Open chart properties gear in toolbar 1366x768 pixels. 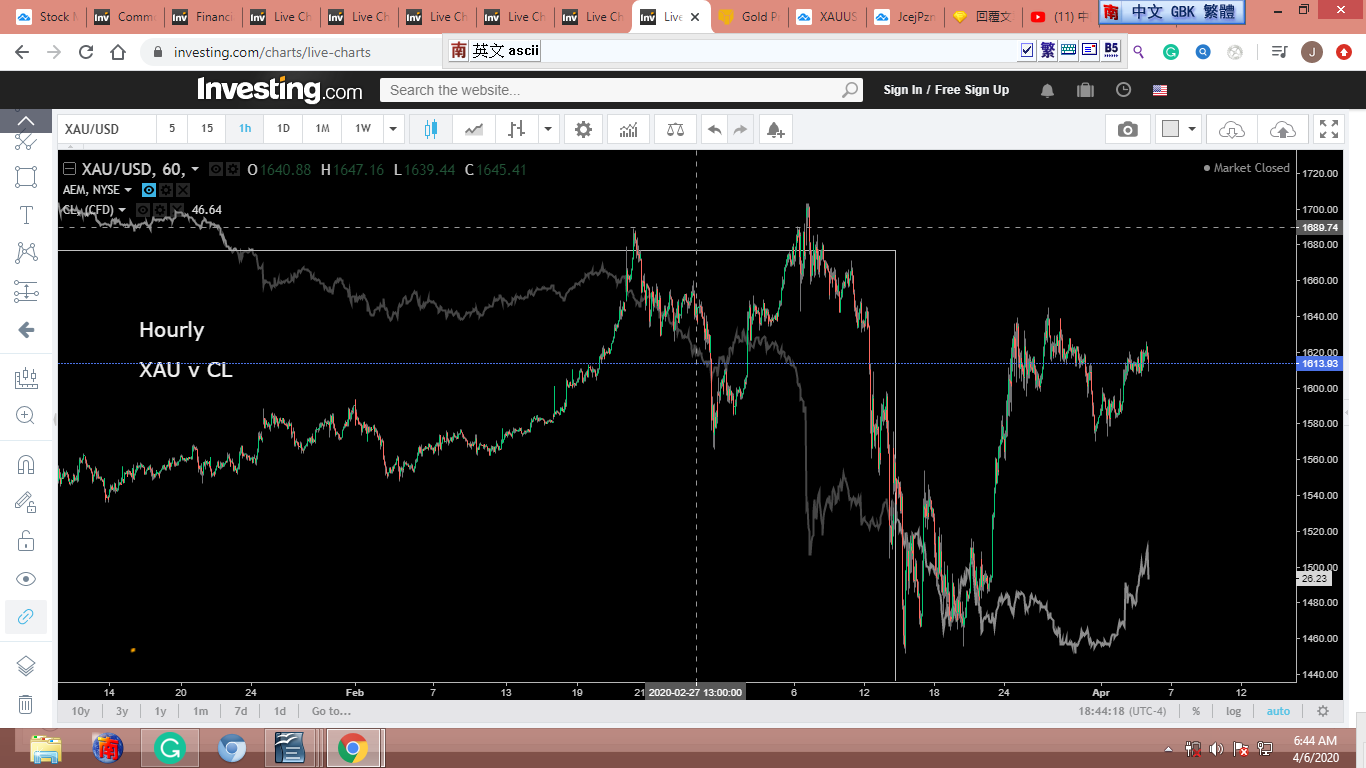pos(583,129)
